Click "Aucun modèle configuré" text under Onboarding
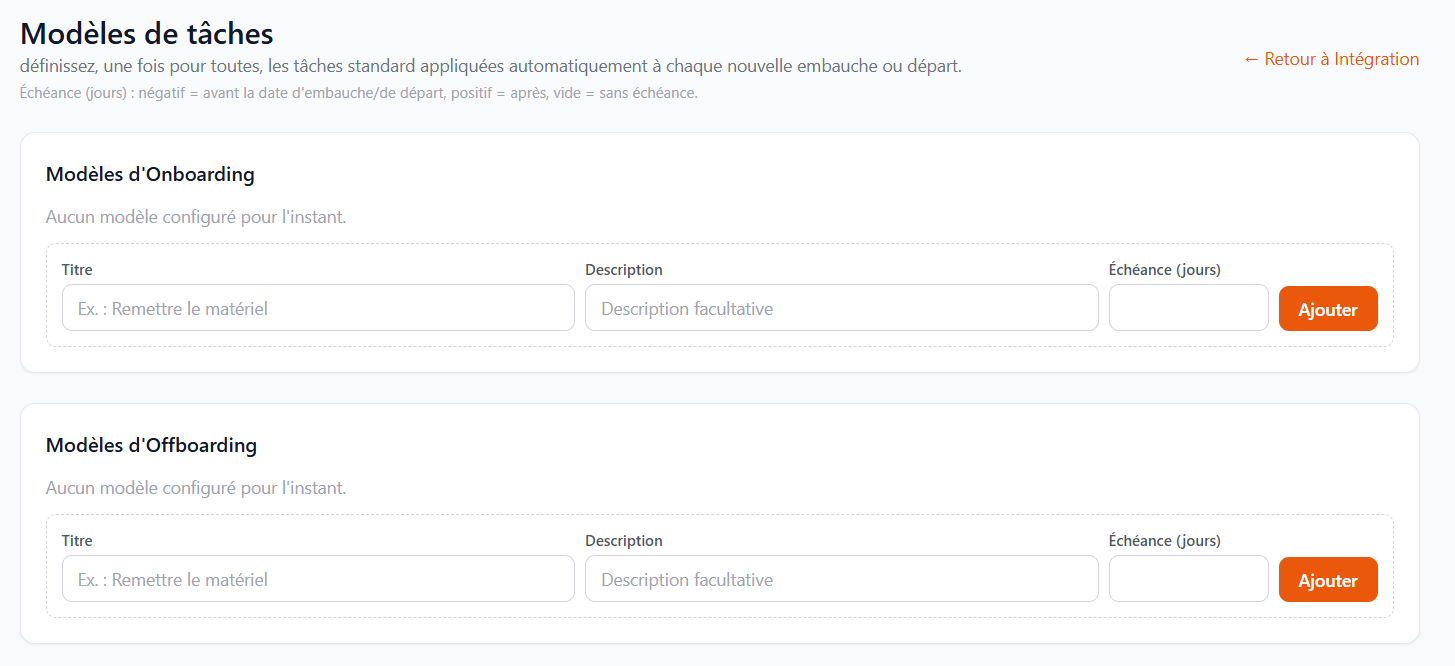1455x666 pixels. pyautogui.click(x=196, y=217)
